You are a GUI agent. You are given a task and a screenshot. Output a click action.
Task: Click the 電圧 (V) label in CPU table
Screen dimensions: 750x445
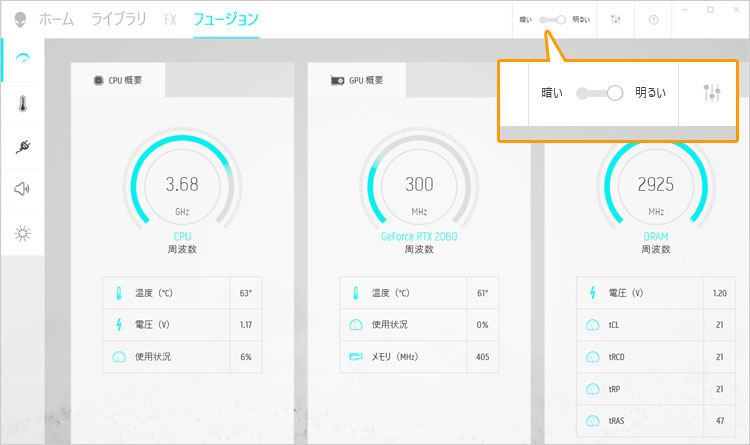[152, 325]
